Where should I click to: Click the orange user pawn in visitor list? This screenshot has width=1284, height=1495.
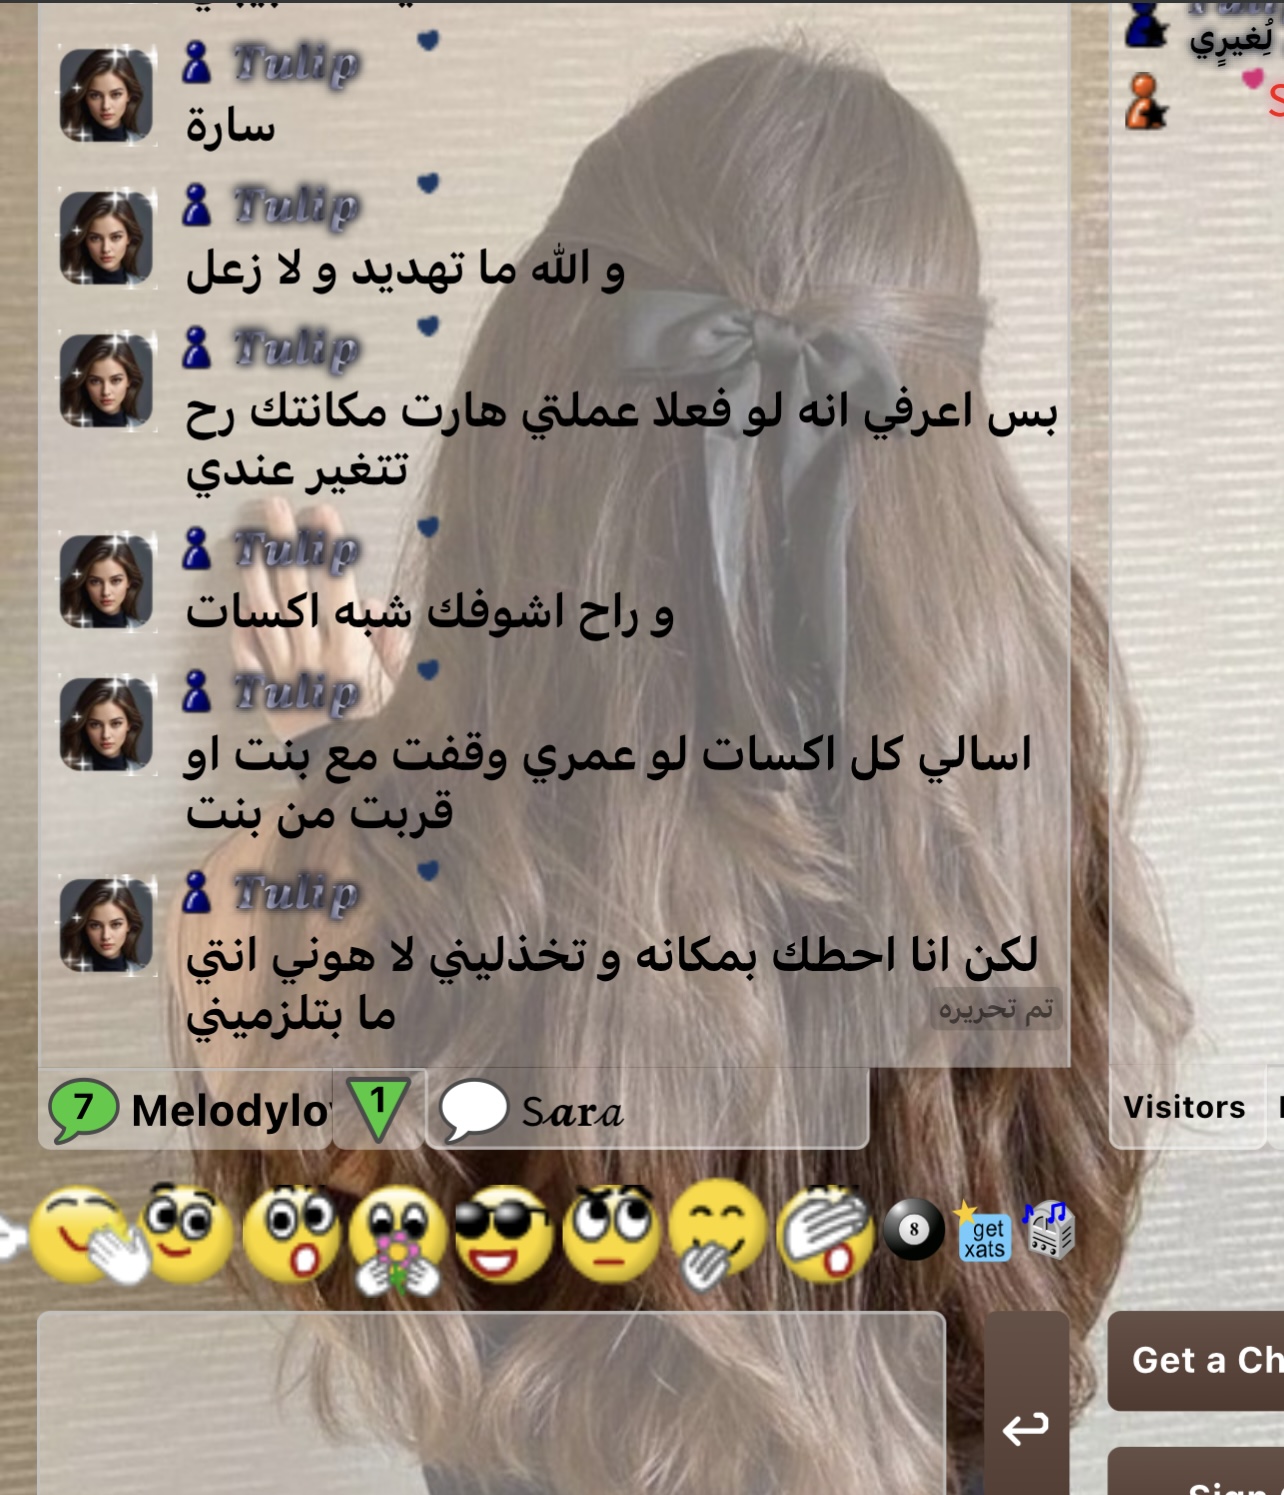pos(1146,102)
